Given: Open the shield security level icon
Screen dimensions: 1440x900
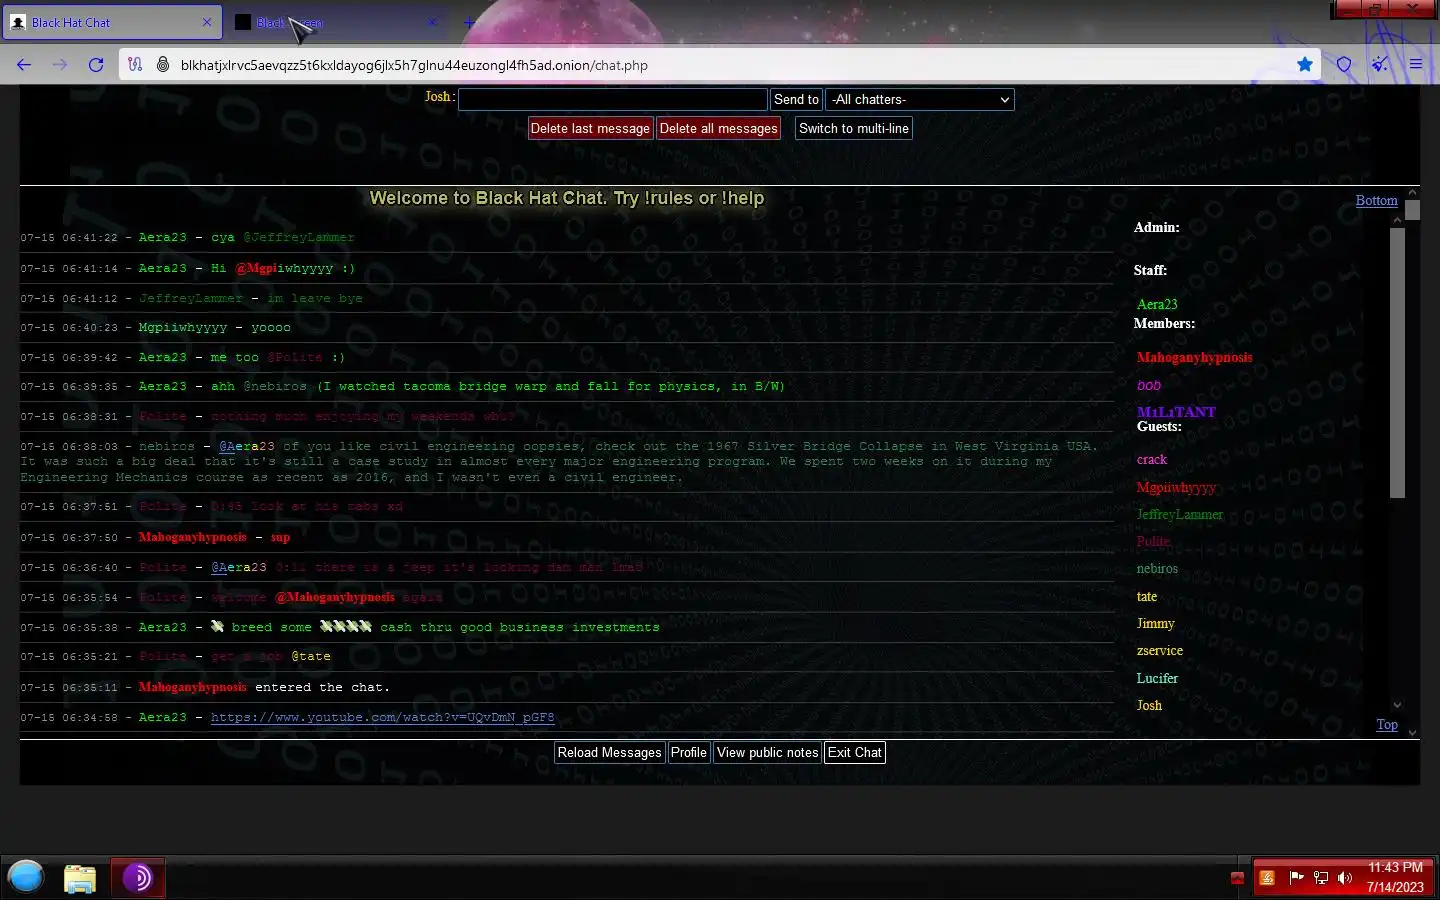Looking at the screenshot, I should pyautogui.click(x=1344, y=65).
